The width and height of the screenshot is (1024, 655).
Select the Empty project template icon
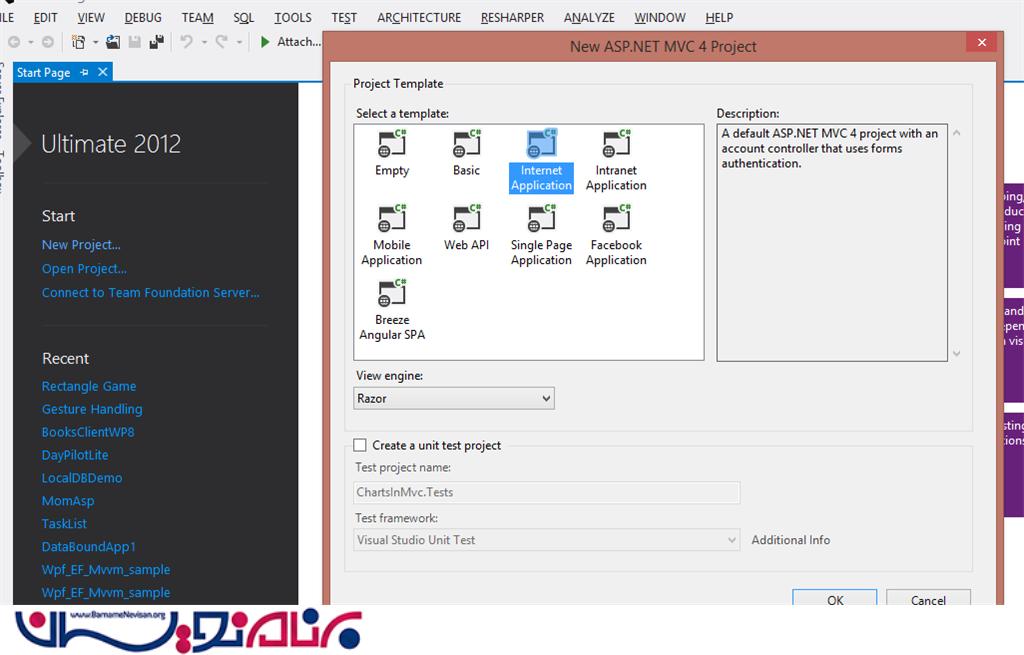(x=391, y=146)
